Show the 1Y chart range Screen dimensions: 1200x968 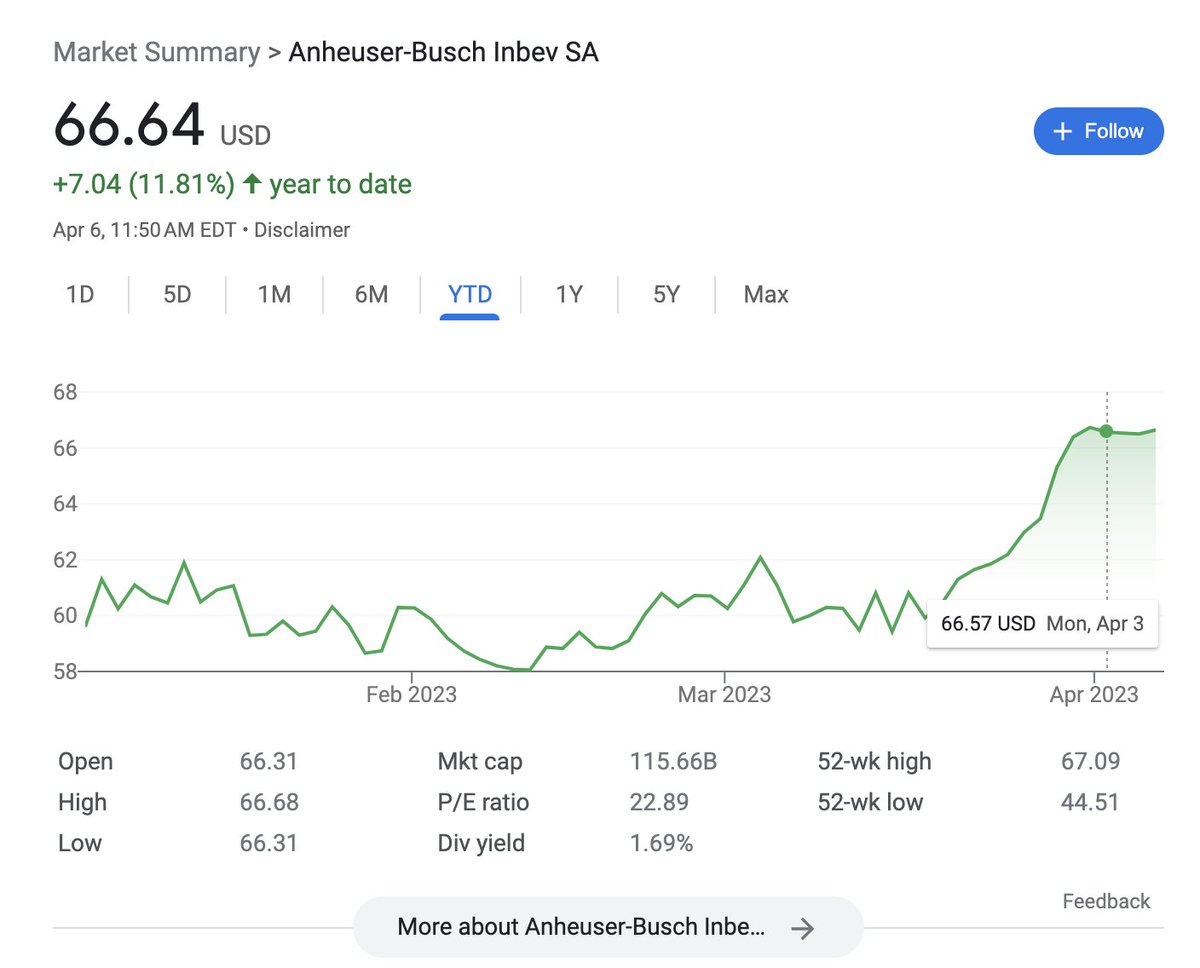coord(569,295)
